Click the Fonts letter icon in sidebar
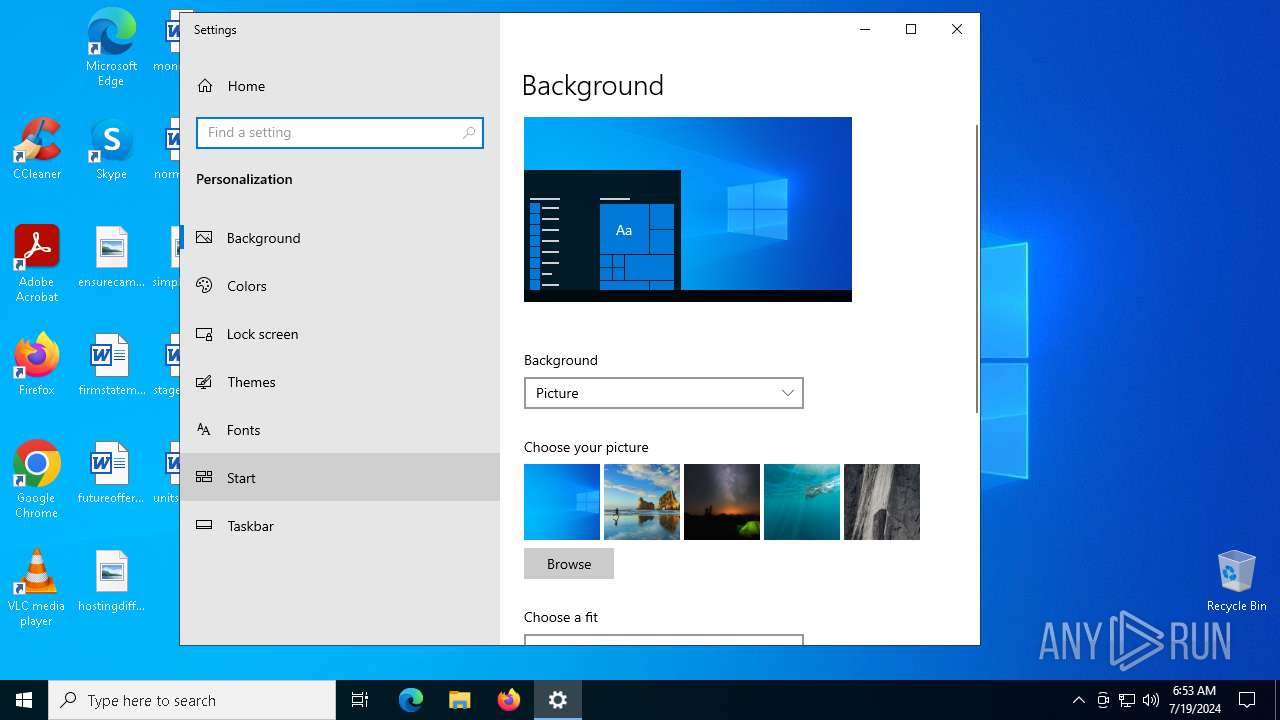Image resolution: width=1280 pixels, height=720 pixels. click(204, 430)
